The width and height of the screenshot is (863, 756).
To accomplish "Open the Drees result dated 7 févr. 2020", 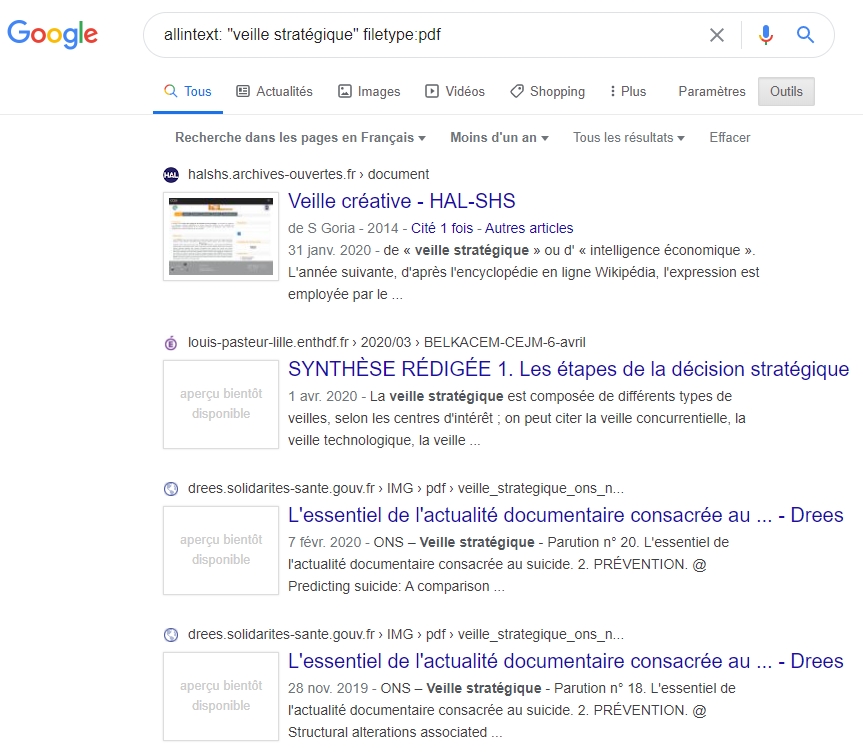I will coord(565,515).
